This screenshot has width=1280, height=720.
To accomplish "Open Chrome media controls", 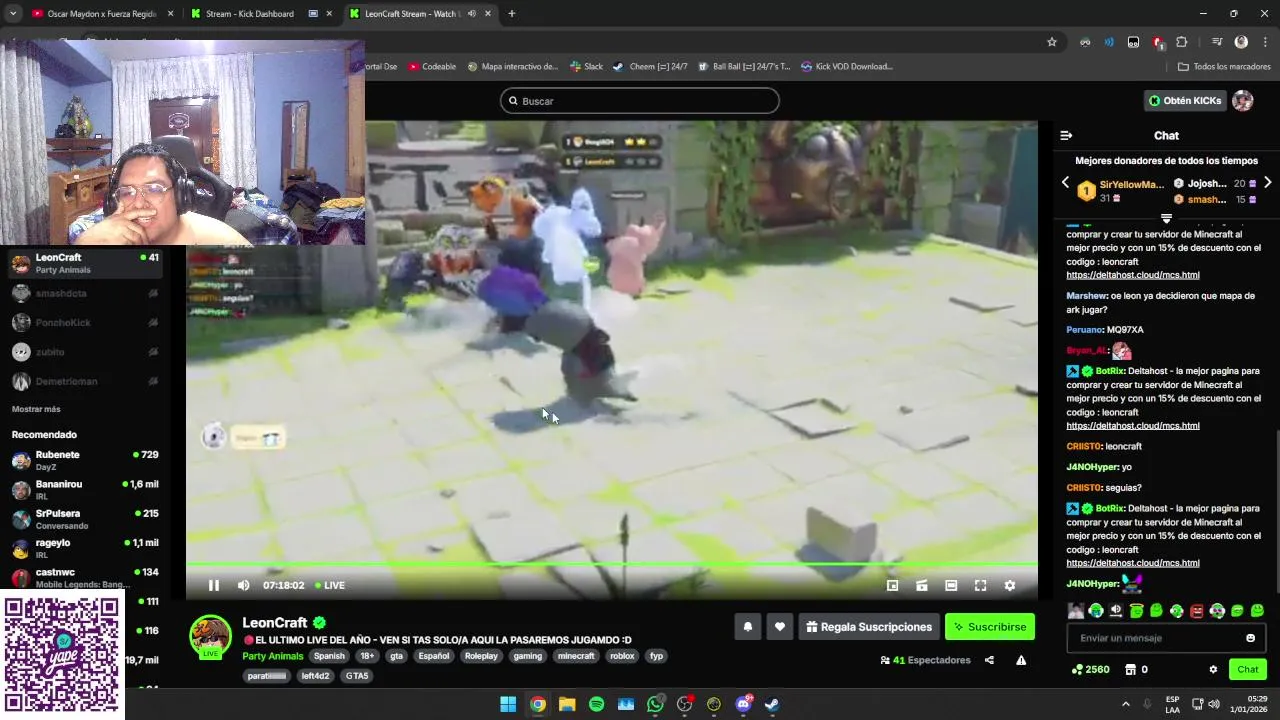I will pos(1216,42).
